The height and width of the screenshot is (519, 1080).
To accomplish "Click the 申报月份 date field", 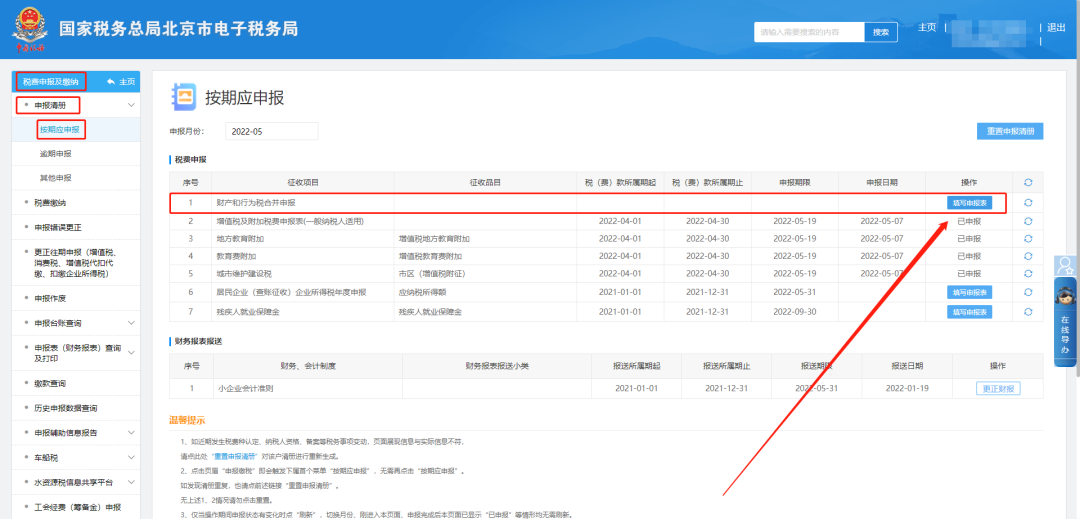I will tap(271, 131).
